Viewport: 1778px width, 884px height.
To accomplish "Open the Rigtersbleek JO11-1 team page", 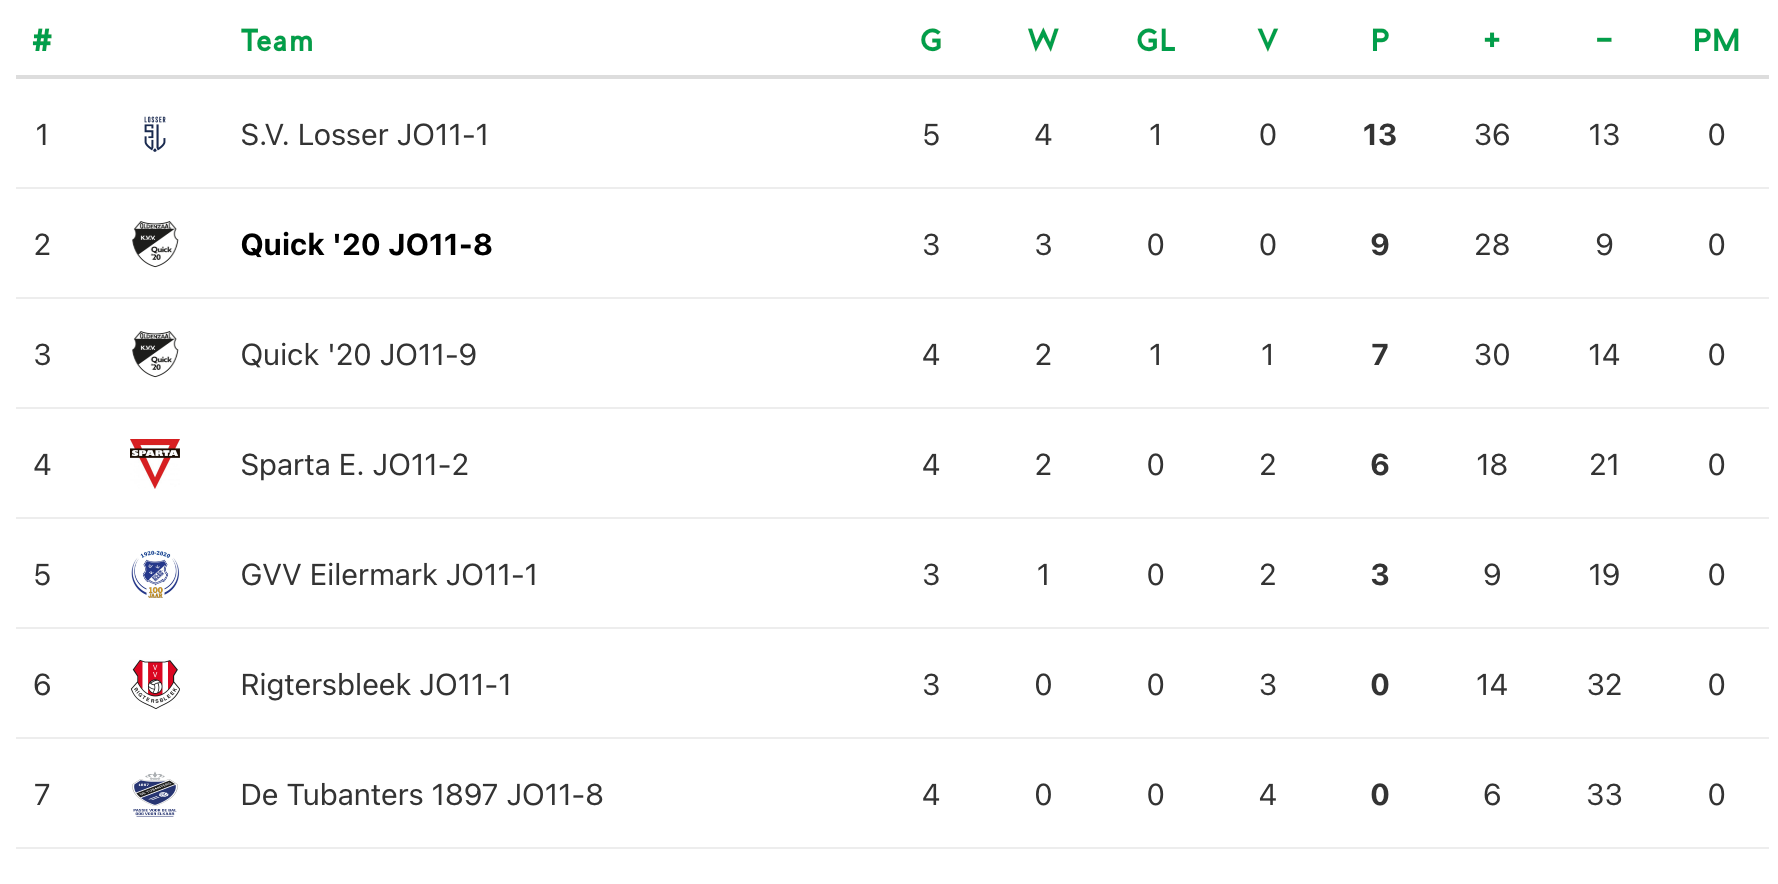I will (x=376, y=685).
